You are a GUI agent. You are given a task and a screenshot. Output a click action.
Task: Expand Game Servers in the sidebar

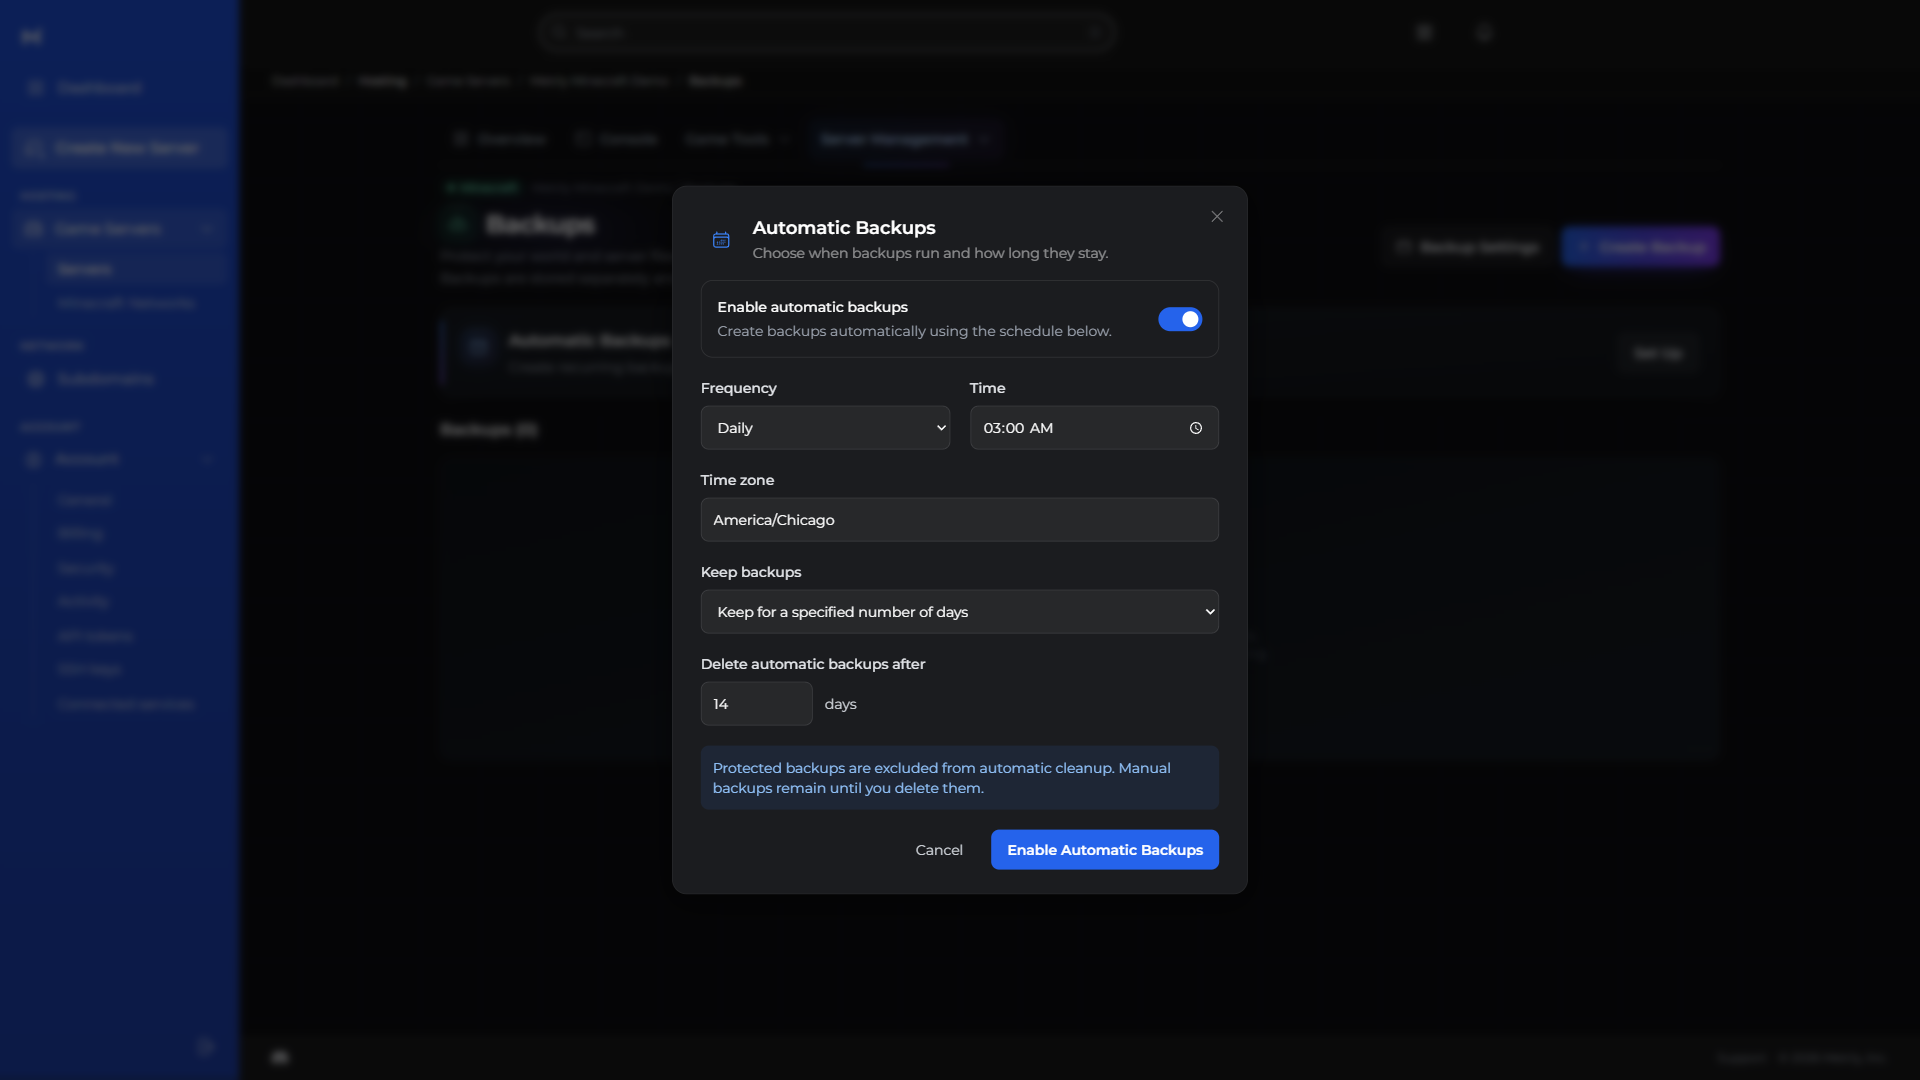coord(118,229)
